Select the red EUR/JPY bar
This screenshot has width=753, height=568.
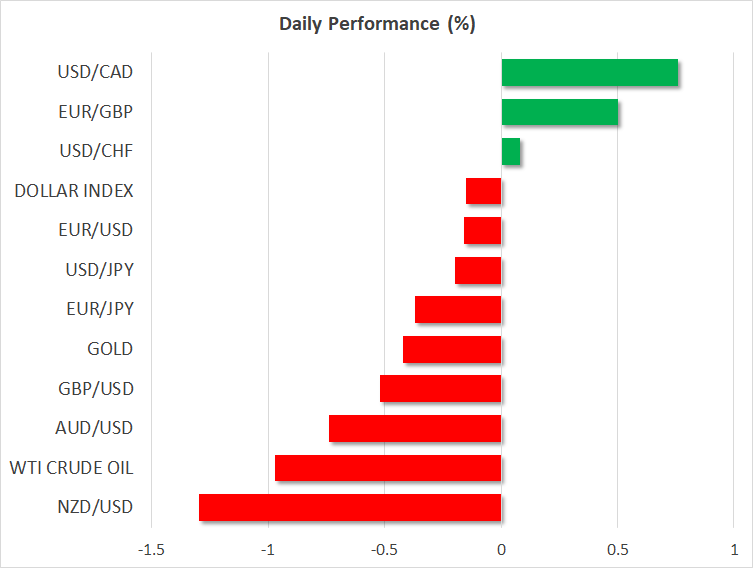coord(458,310)
